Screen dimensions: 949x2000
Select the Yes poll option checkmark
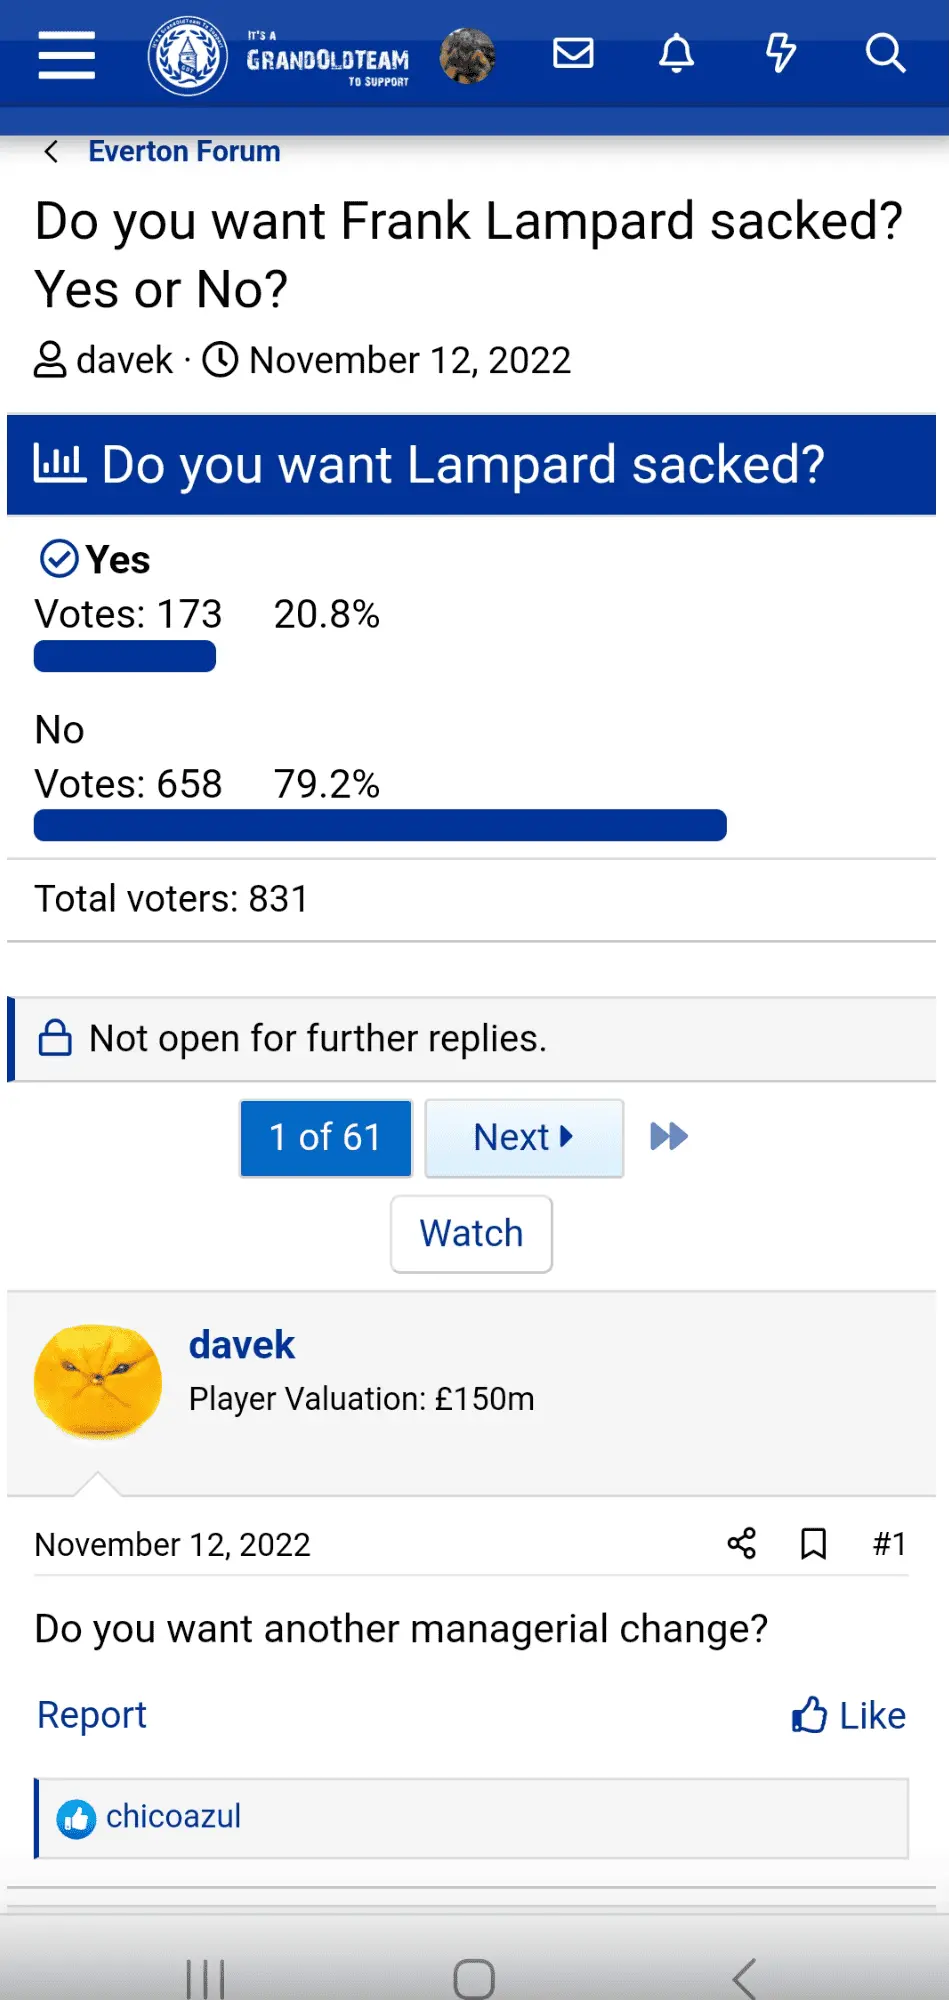pos(59,559)
